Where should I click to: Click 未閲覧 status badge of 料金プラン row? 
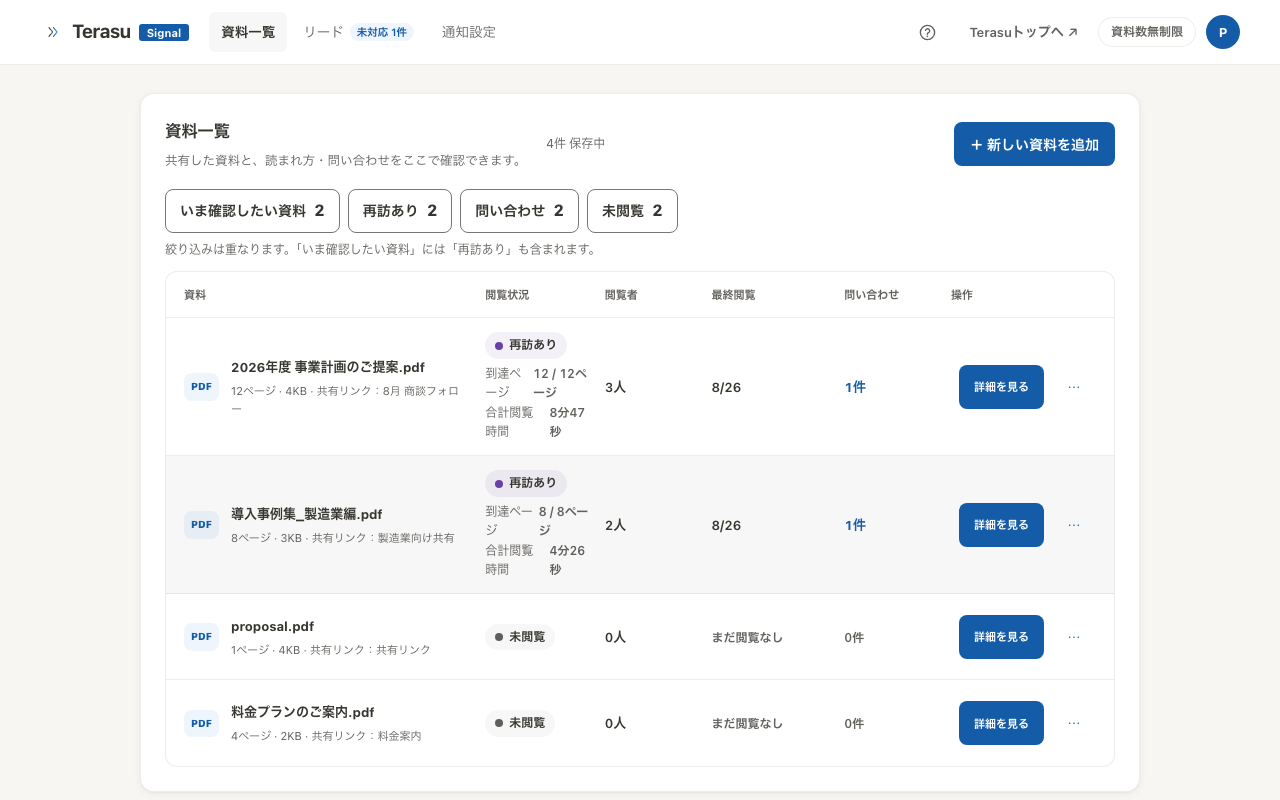tap(520, 723)
